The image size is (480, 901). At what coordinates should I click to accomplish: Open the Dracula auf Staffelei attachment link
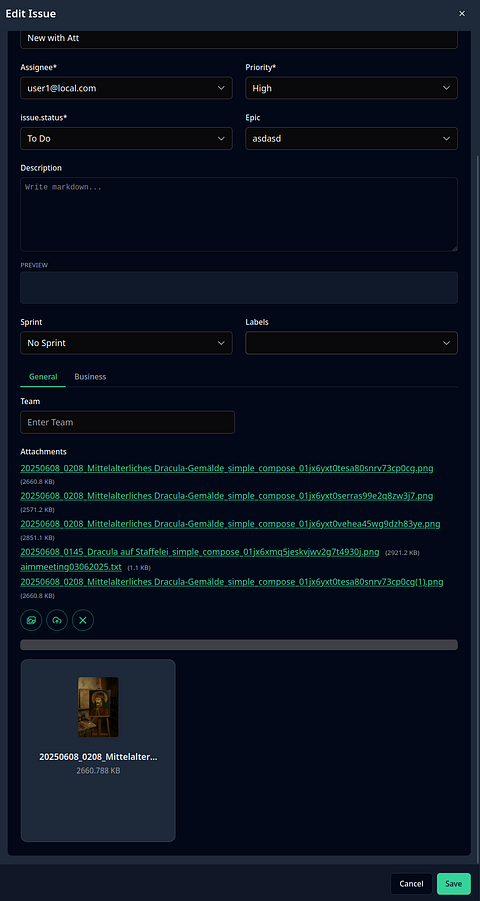click(x=200, y=552)
